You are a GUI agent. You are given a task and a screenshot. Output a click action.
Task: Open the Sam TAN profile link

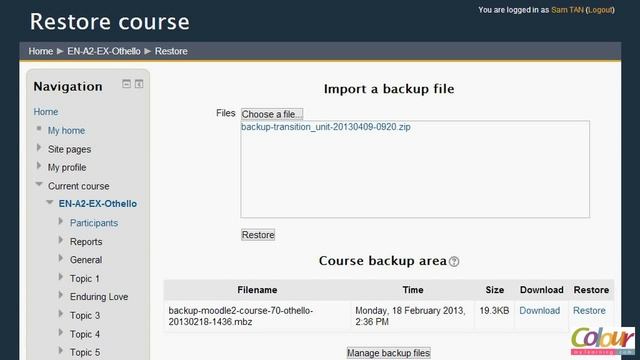point(567,10)
